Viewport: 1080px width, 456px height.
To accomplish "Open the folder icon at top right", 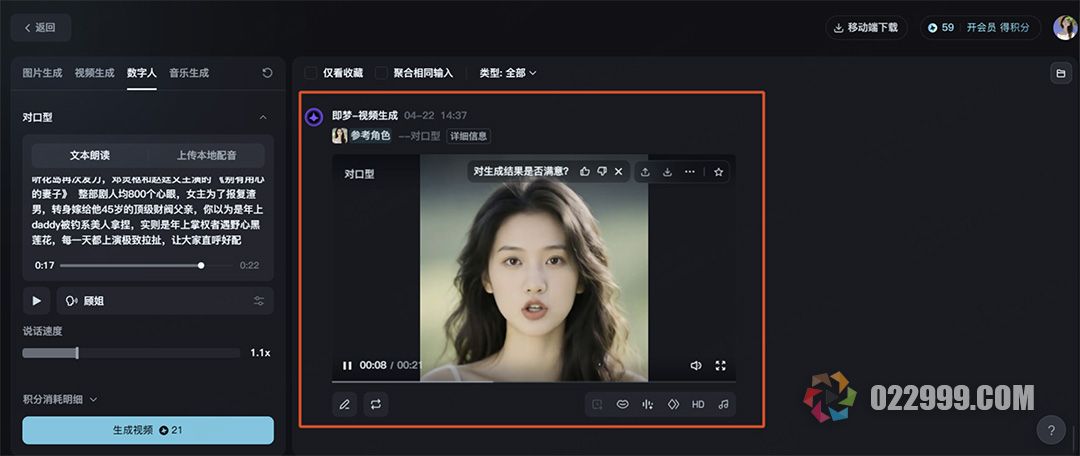I will click(1061, 73).
